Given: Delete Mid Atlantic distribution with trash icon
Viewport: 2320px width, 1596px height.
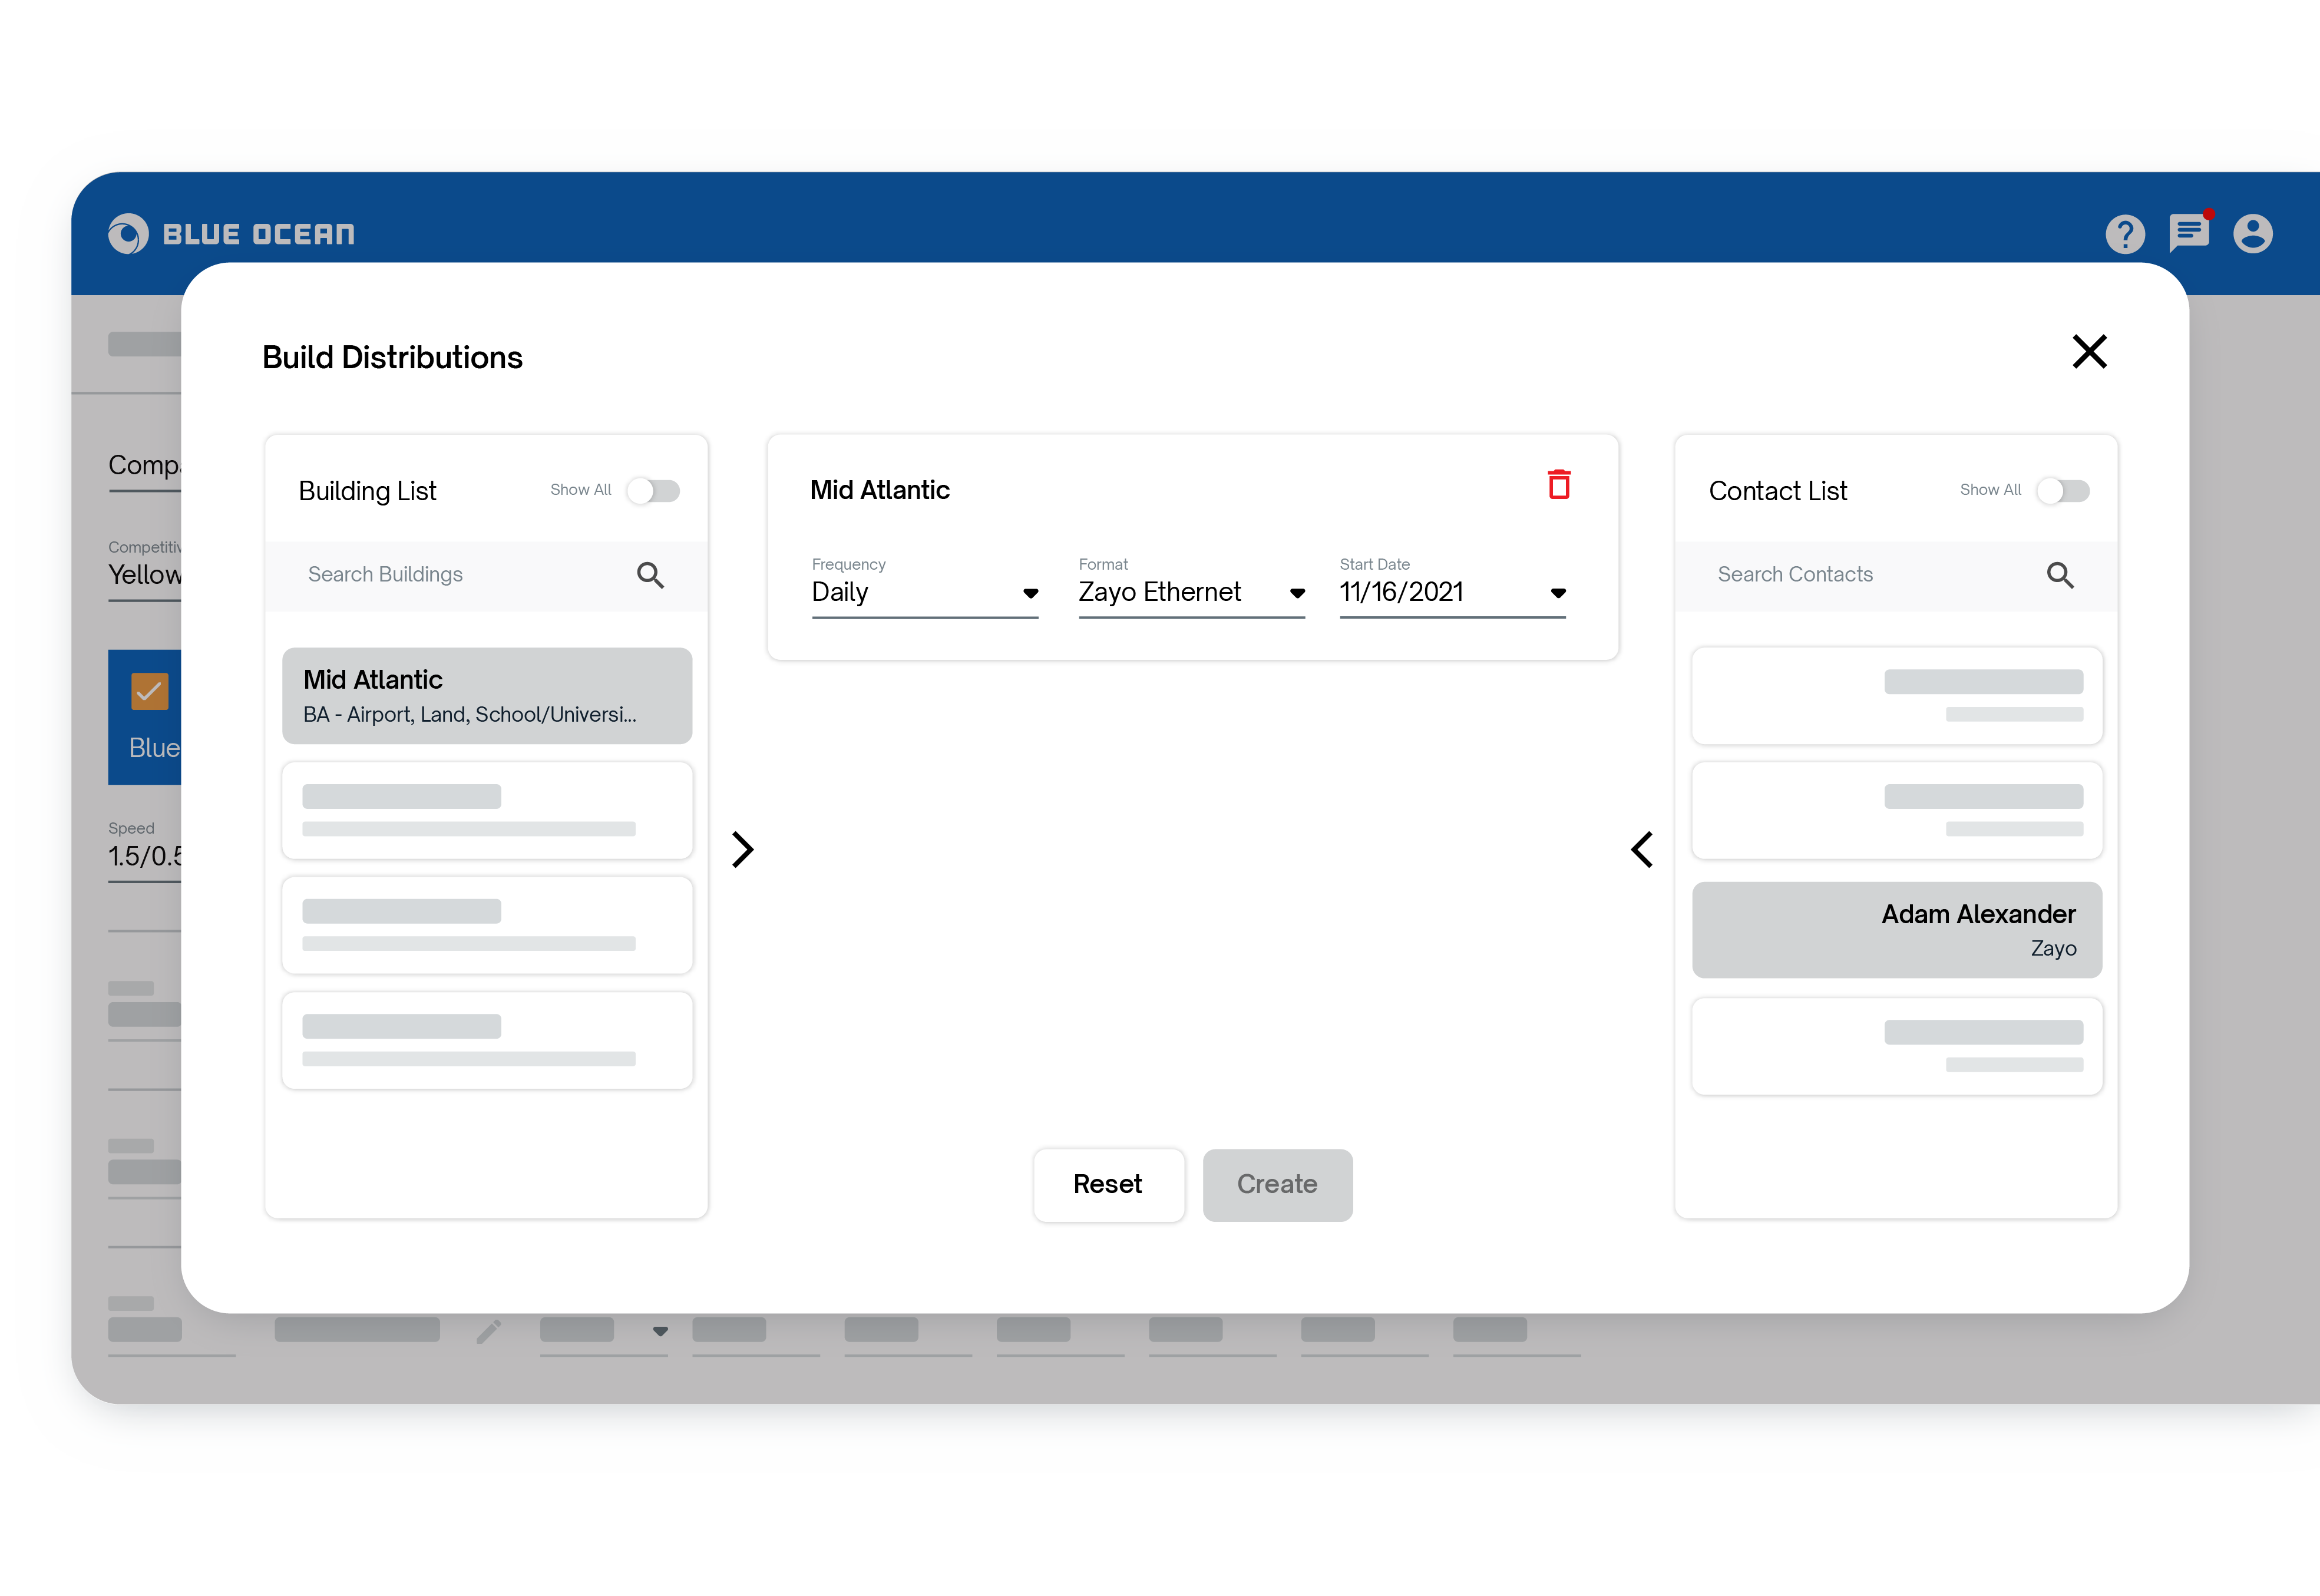Looking at the screenshot, I should (x=1558, y=485).
